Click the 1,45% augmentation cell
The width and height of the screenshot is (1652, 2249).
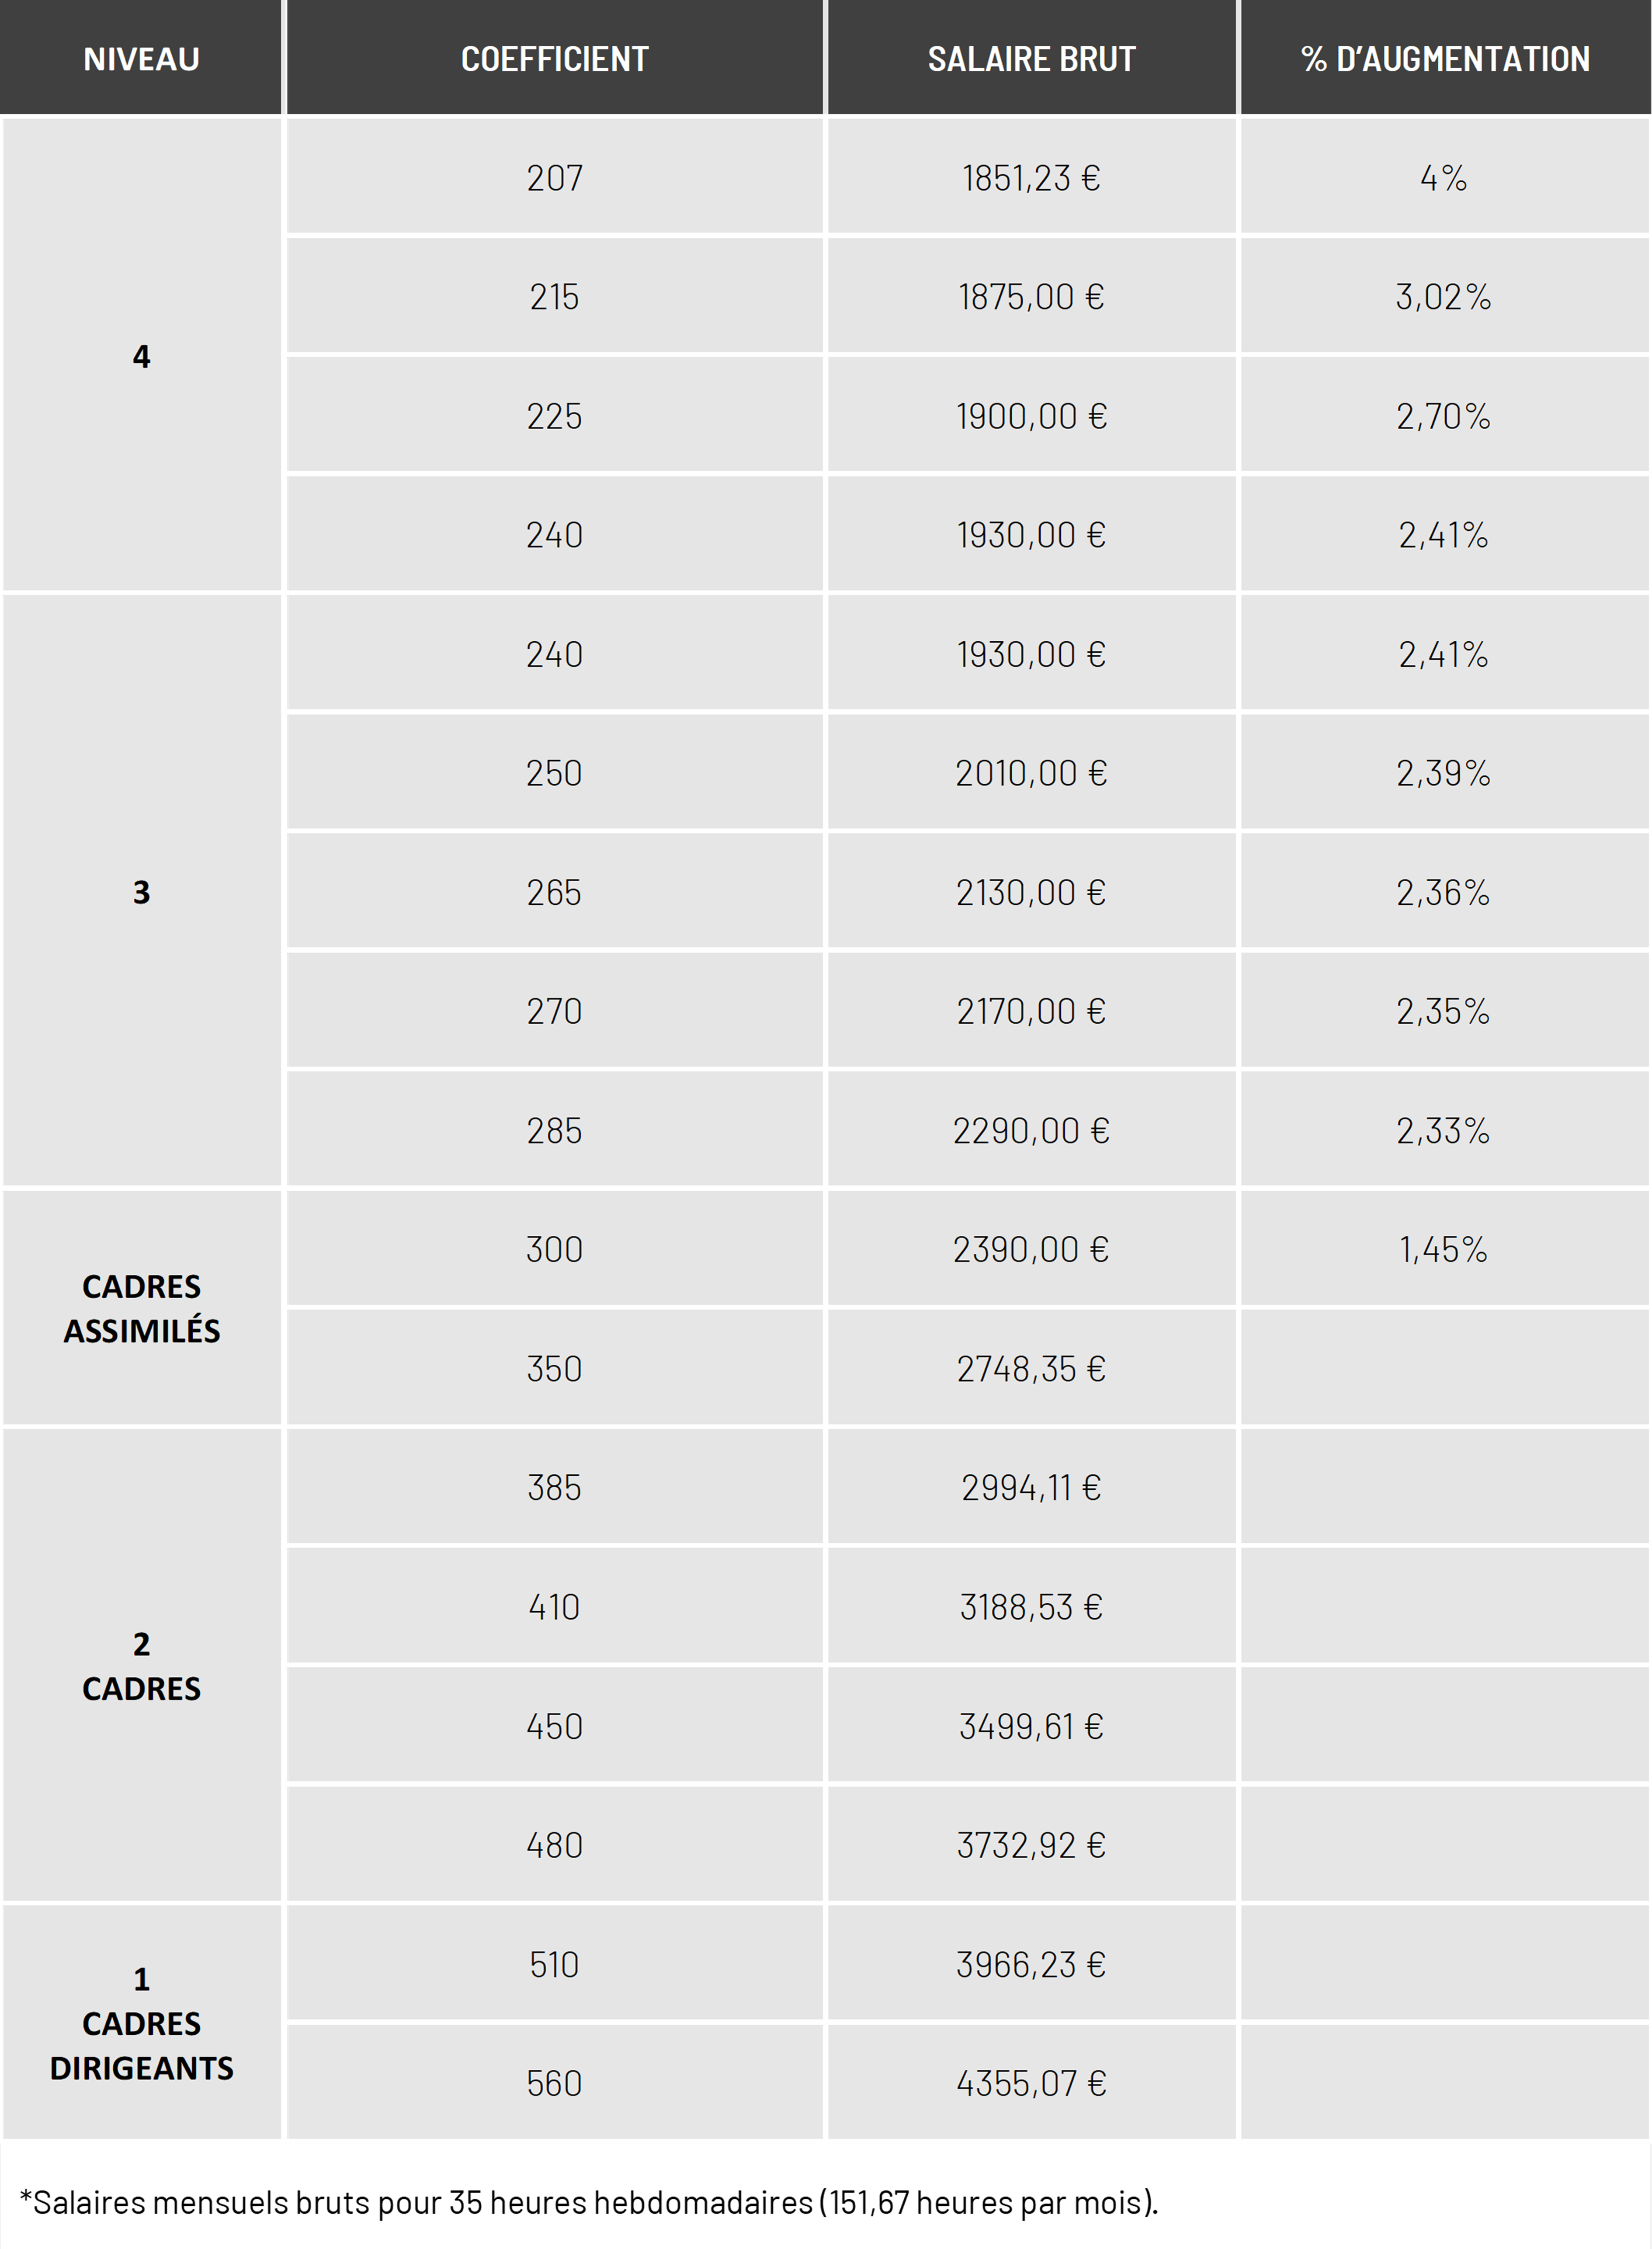pos(1445,1249)
